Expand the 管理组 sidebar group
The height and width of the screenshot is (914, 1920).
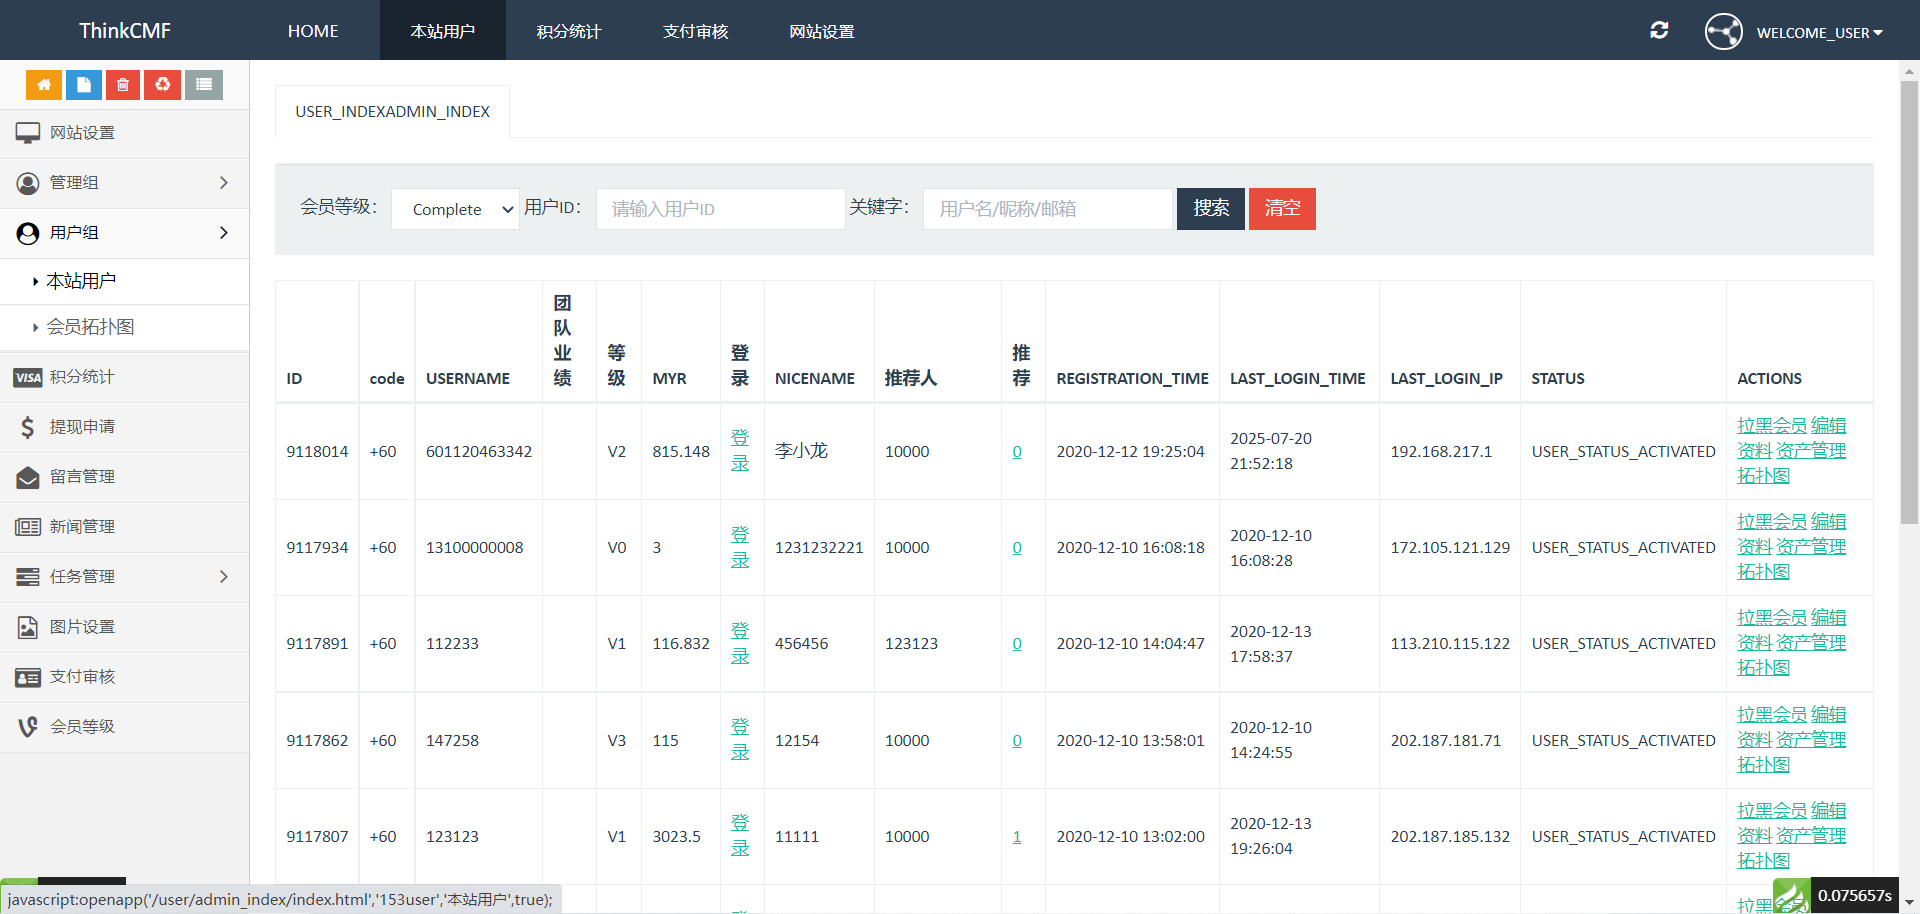coord(124,183)
